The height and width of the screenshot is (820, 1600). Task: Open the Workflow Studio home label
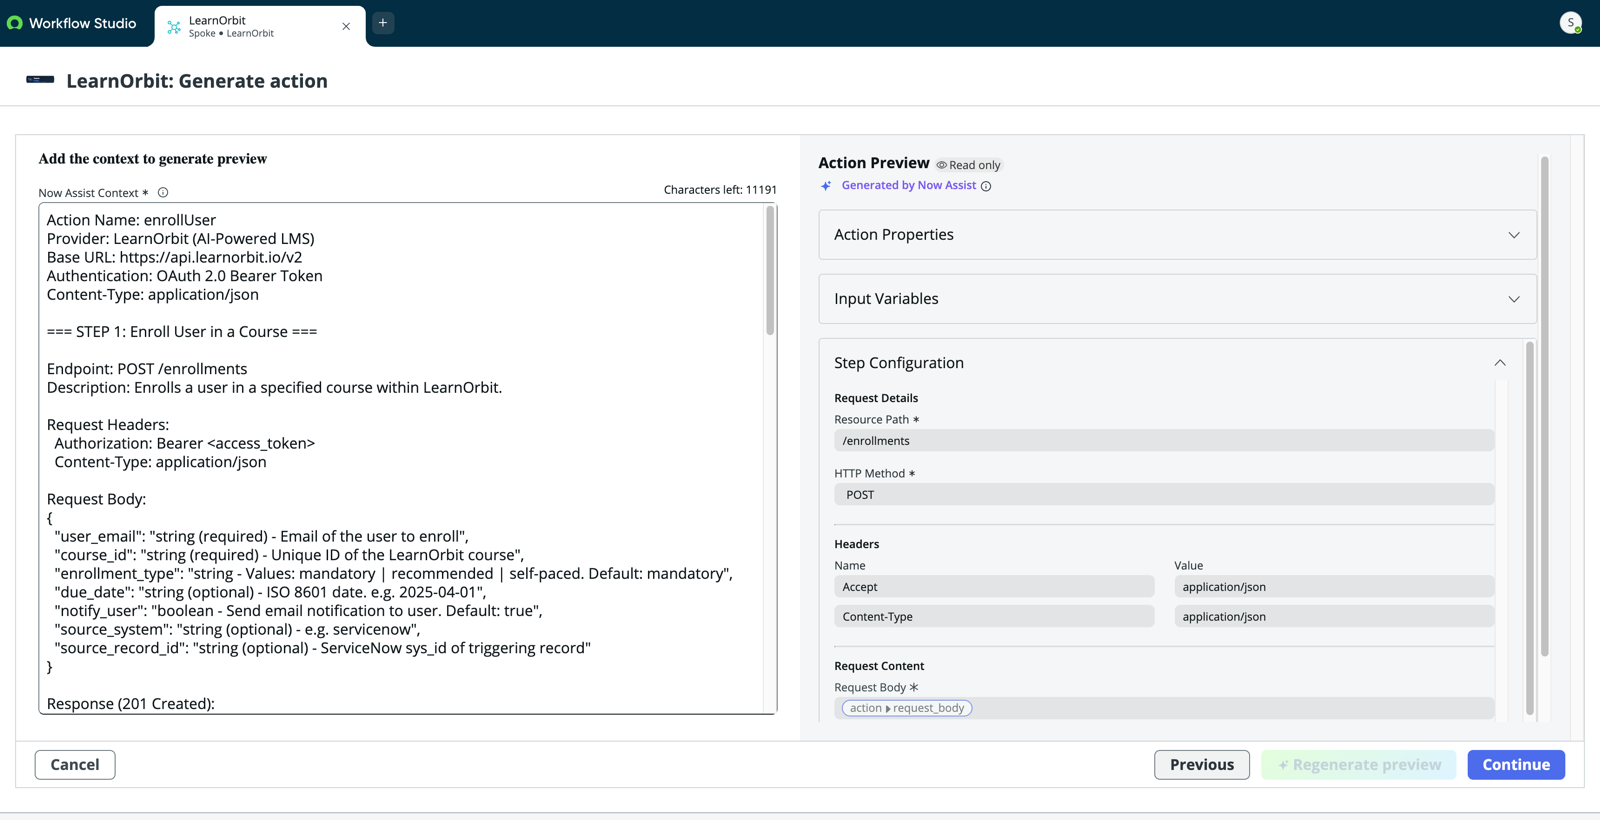[82, 23]
